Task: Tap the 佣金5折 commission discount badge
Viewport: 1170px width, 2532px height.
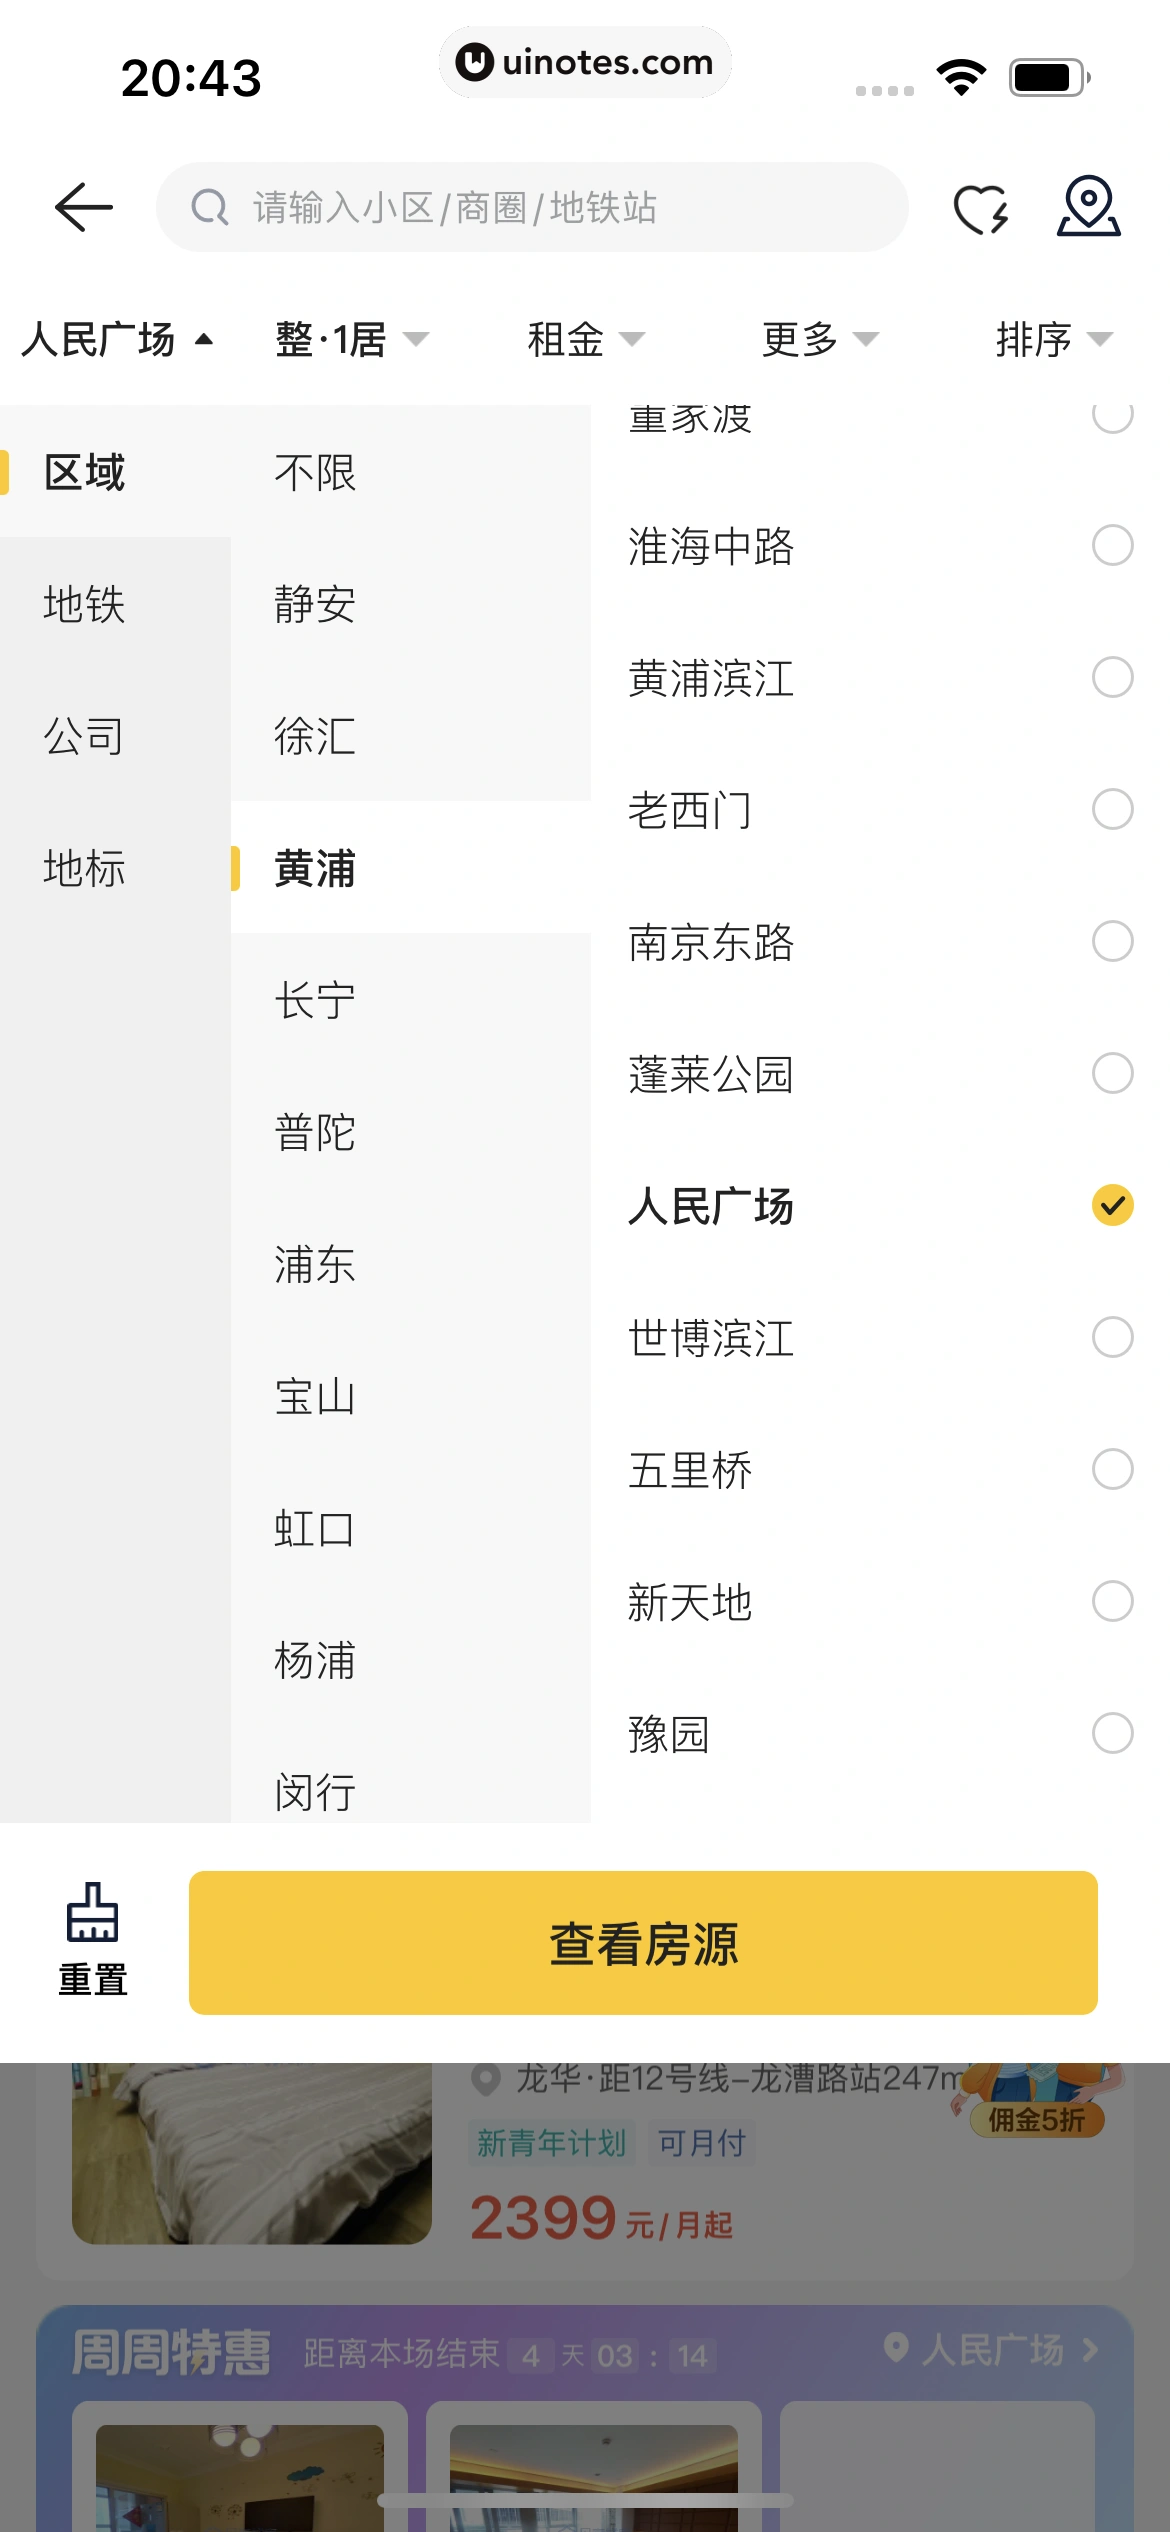Action: point(1037,2119)
